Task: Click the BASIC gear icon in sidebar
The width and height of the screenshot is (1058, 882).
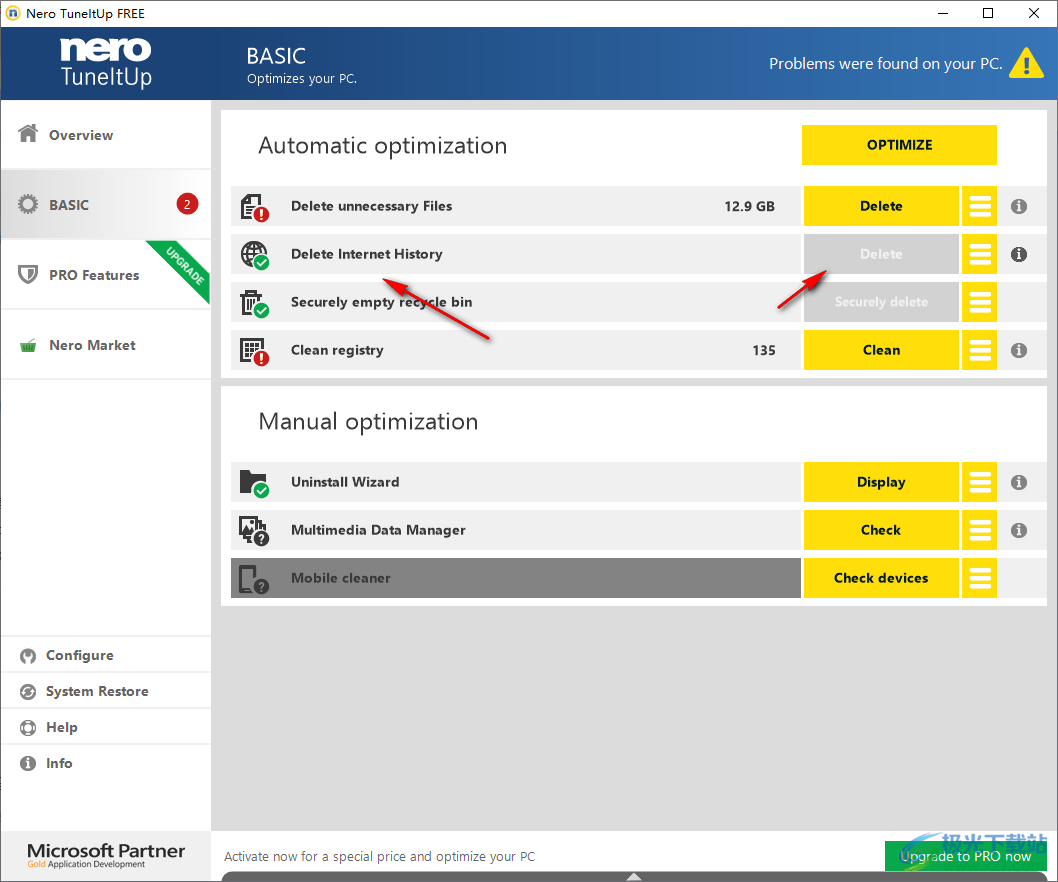Action: click(28, 204)
